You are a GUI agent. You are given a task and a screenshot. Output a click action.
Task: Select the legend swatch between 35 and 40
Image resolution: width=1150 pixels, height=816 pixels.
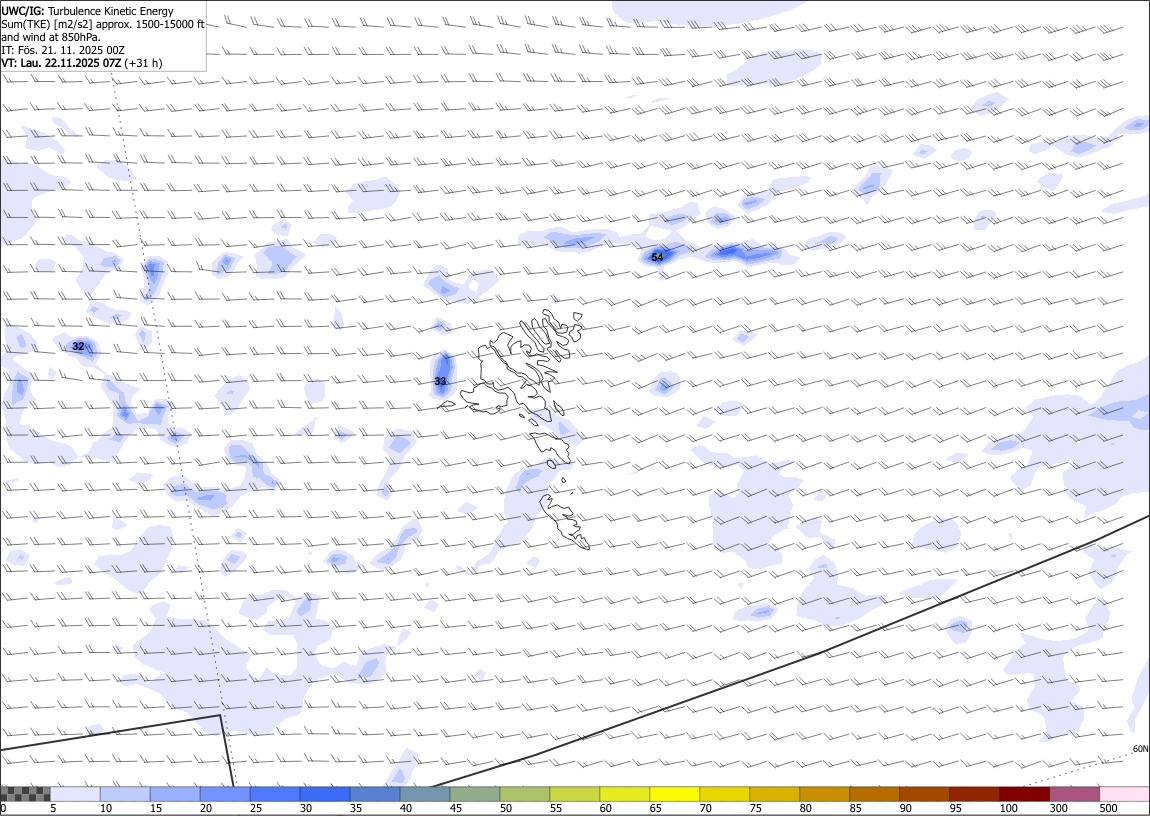coord(375,794)
